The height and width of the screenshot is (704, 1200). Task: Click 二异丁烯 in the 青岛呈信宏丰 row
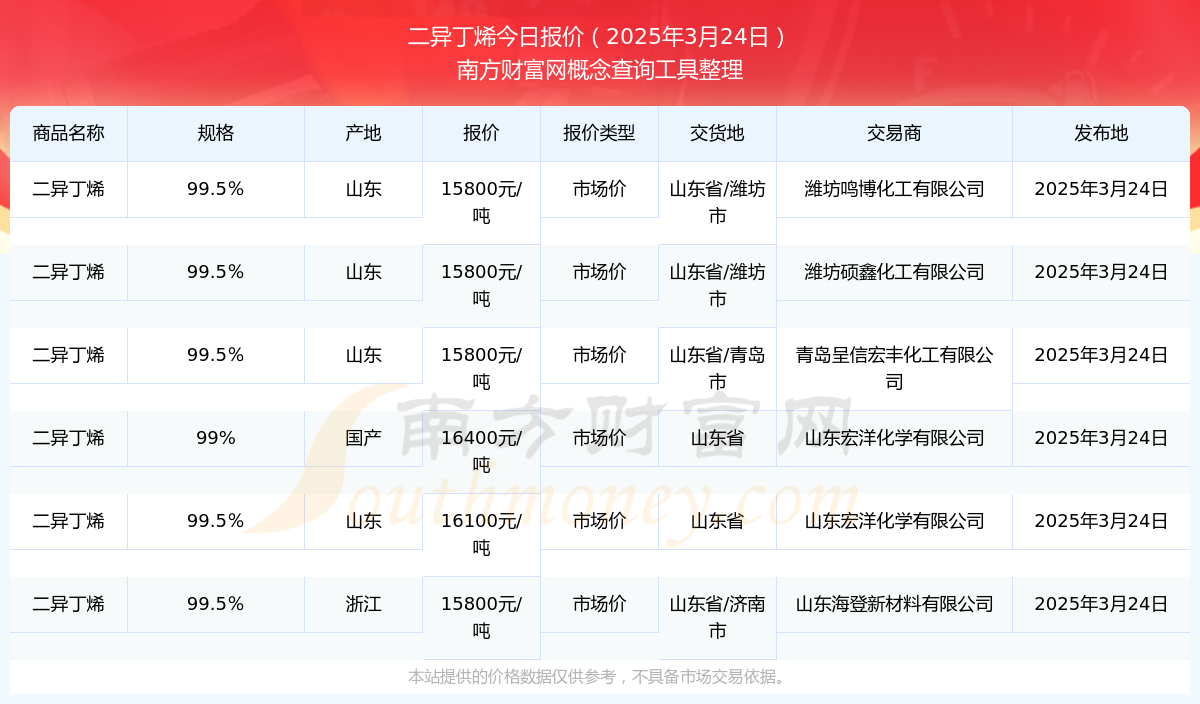[x=68, y=355]
